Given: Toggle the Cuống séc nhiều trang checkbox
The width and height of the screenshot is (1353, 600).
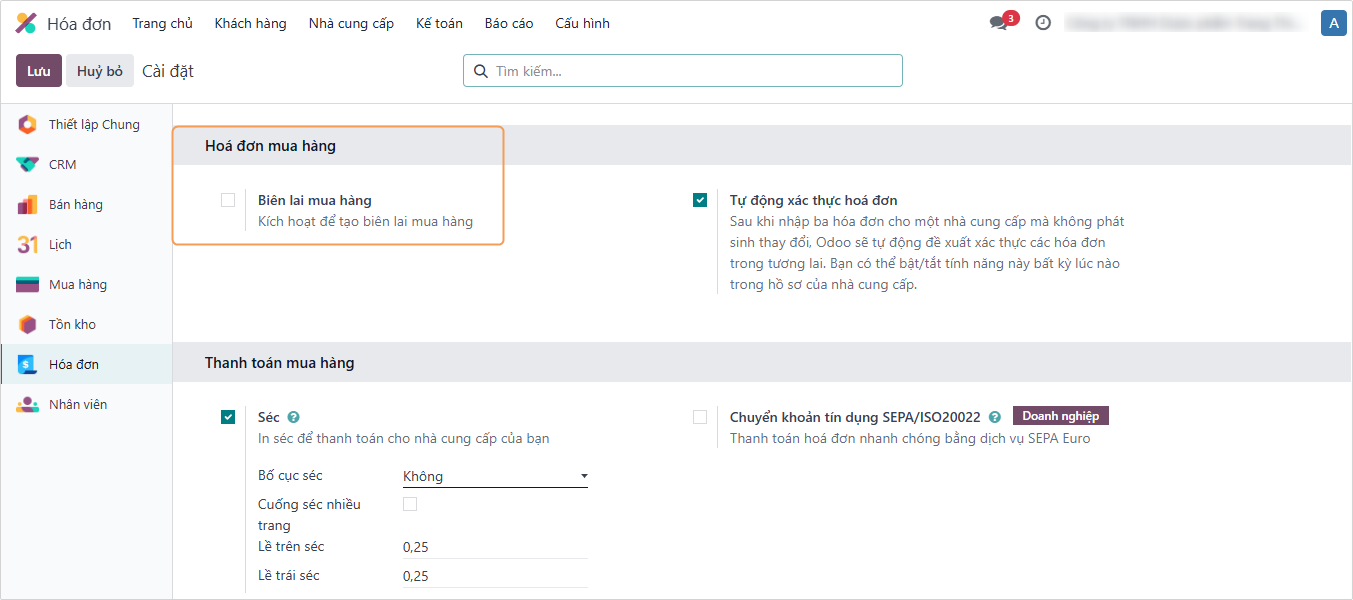Looking at the screenshot, I should coord(410,504).
